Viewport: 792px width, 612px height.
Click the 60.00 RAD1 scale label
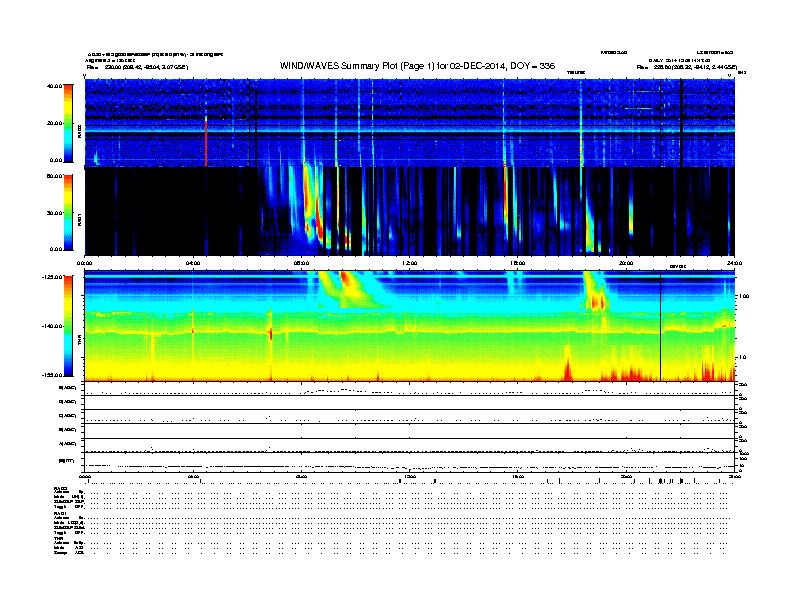pyautogui.click(x=54, y=176)
